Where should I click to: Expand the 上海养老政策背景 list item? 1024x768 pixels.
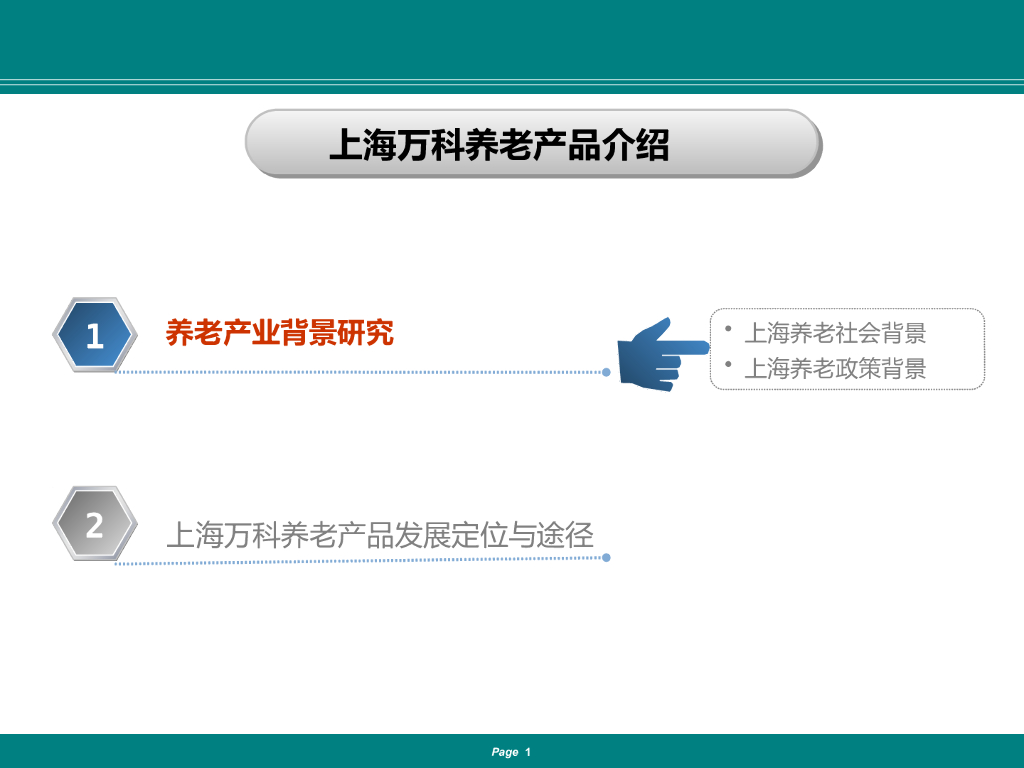837,368
